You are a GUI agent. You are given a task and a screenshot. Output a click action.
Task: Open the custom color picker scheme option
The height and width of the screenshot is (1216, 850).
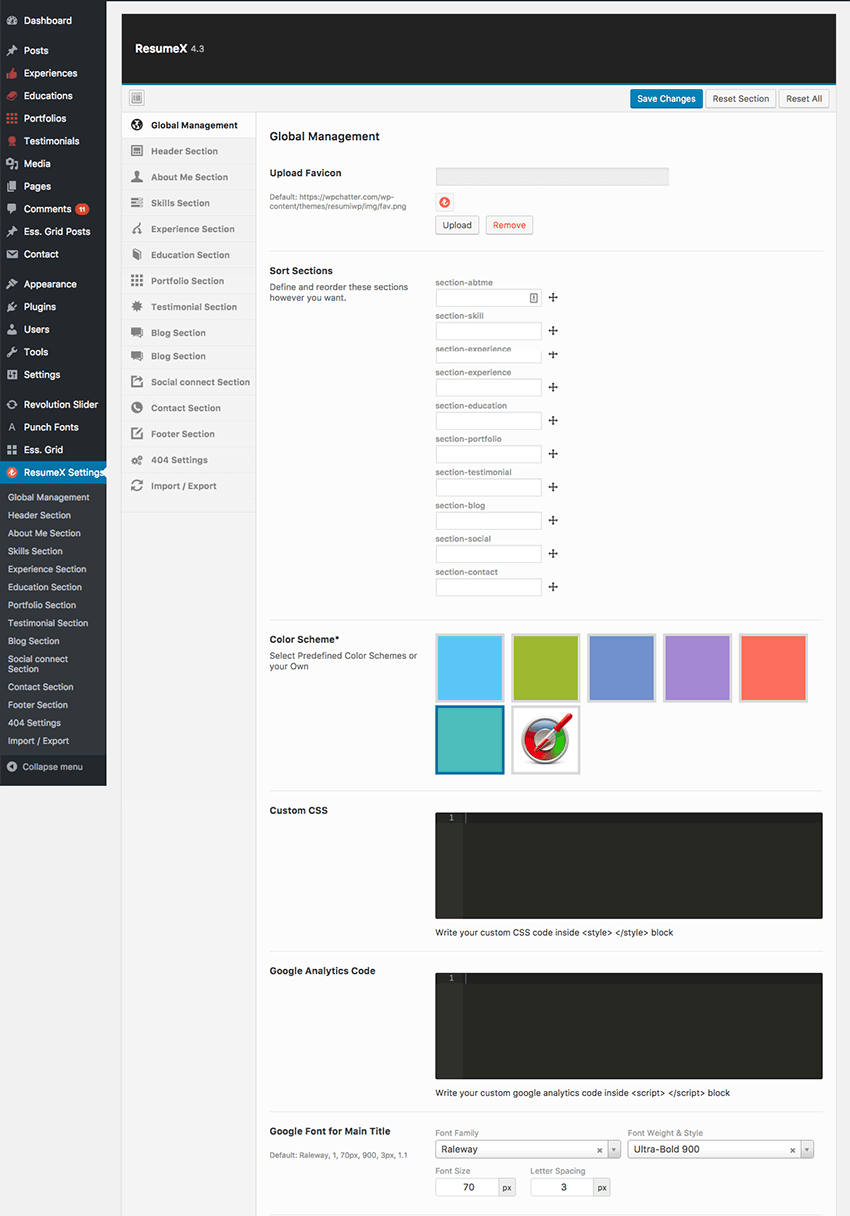click(x=546, y=740)
